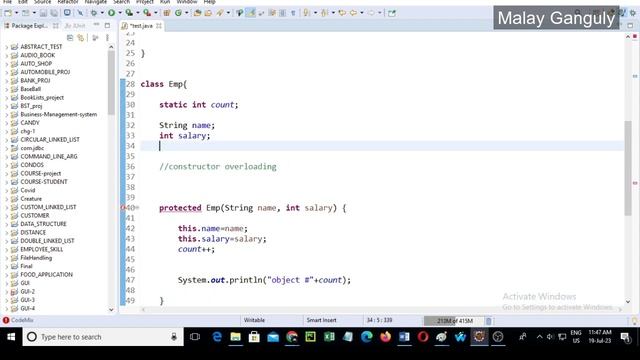Switch to the JUnit tab
640x360 pixels.
click(x=75, y=25)
